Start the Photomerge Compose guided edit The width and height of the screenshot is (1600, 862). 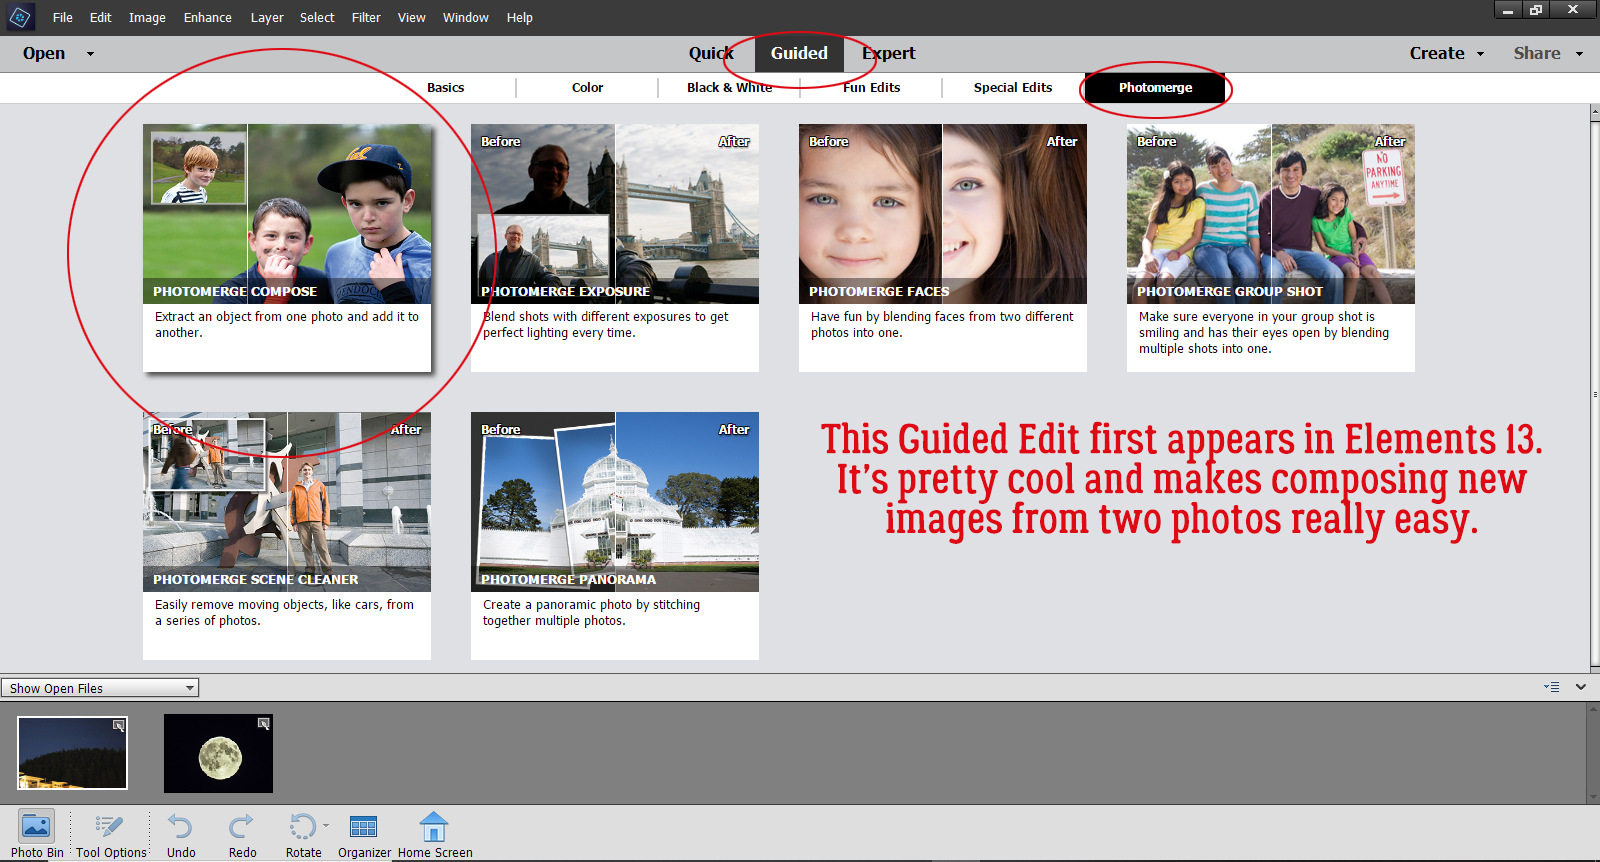point(287,248)
